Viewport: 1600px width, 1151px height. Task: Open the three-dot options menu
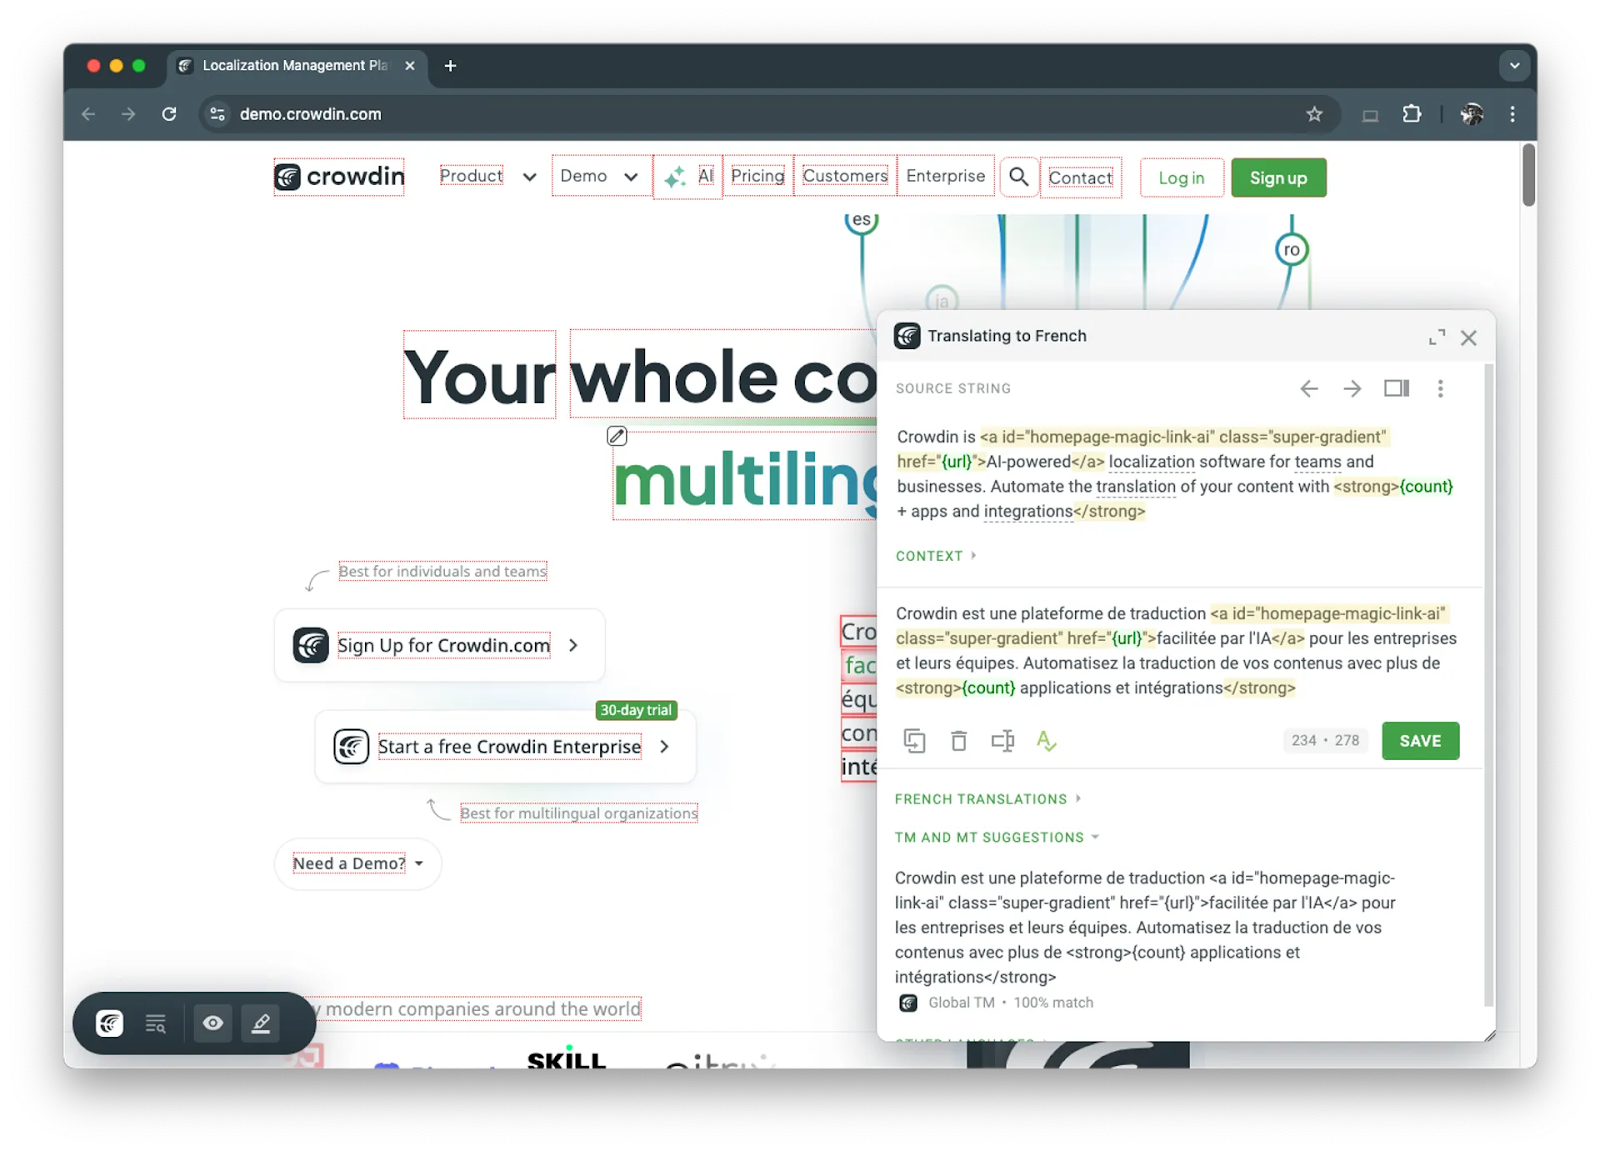point(1441,388)
